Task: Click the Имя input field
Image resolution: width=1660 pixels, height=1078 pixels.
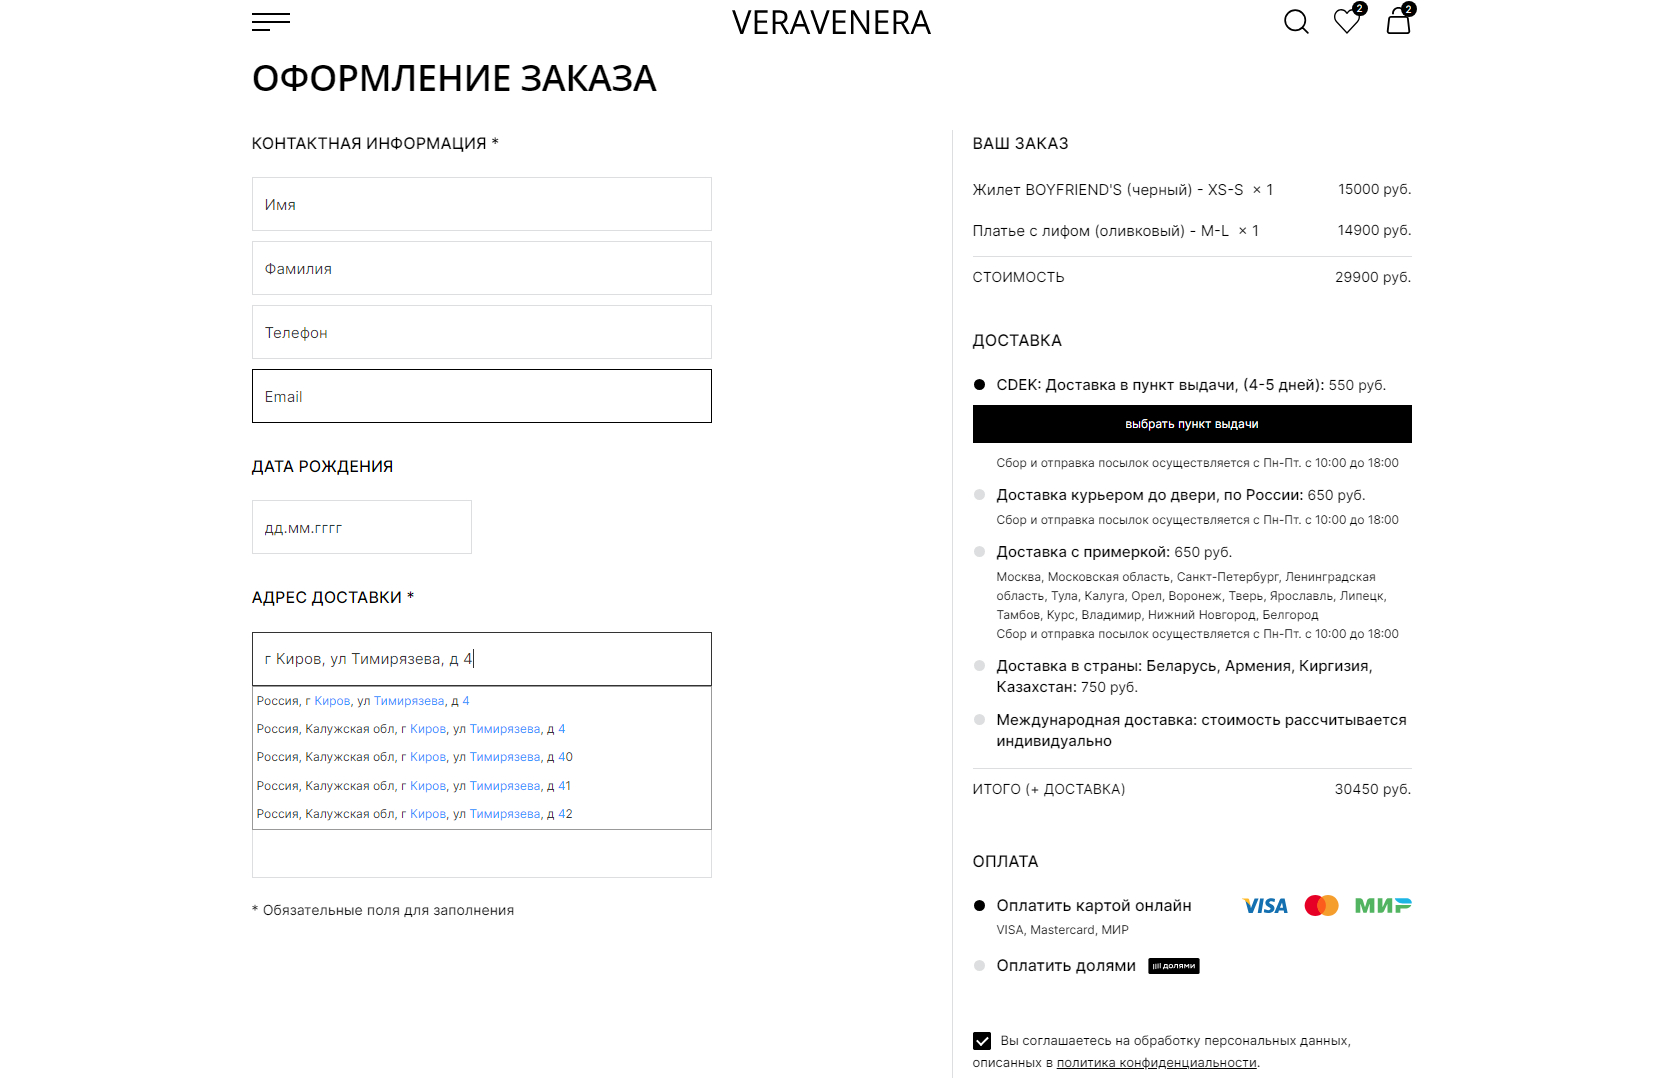Action: (481, 204)
